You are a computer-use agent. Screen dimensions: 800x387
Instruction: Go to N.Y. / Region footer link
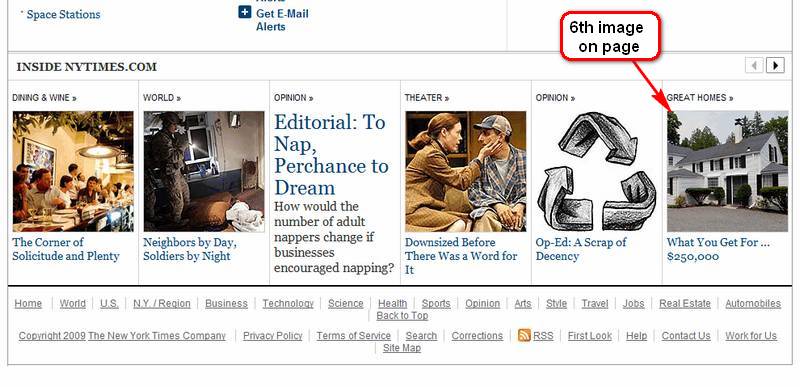162,303
